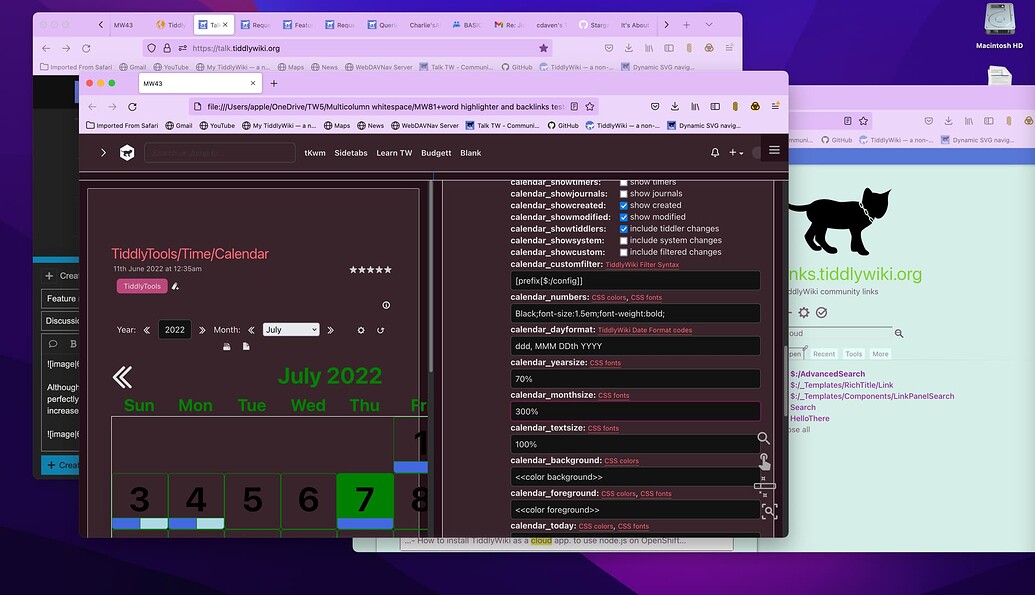
Task: Click the large double-left arrow above Sun
Action: coord(122,376)
